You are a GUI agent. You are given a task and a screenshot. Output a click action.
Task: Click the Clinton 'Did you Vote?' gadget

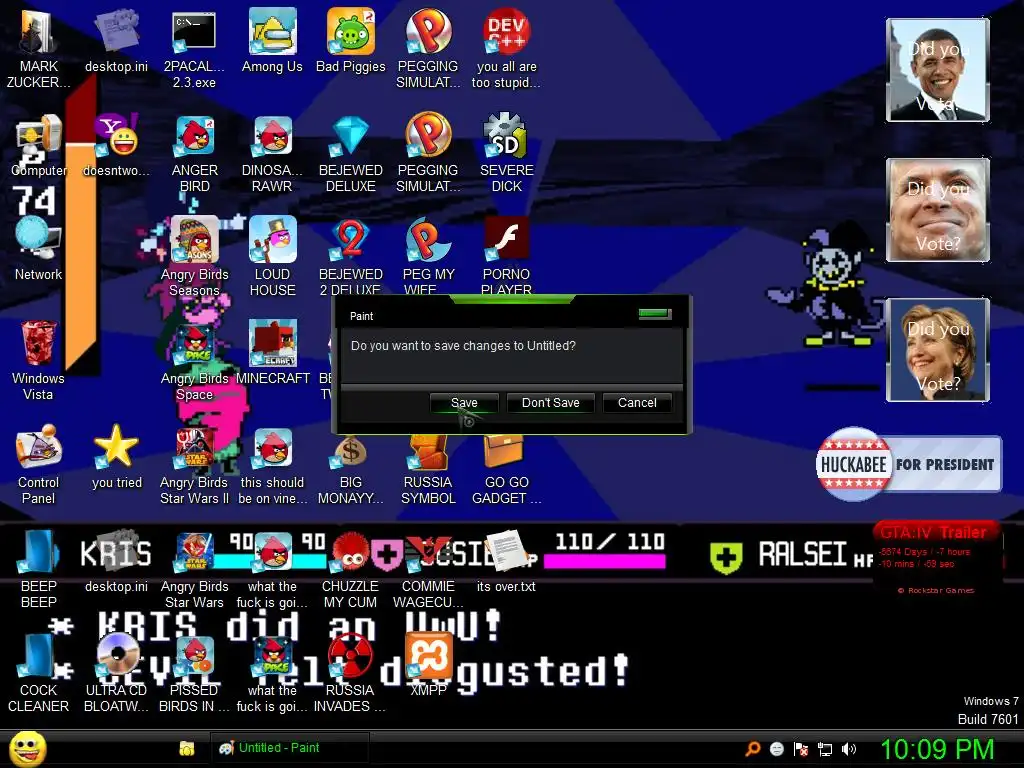(938, 349)
